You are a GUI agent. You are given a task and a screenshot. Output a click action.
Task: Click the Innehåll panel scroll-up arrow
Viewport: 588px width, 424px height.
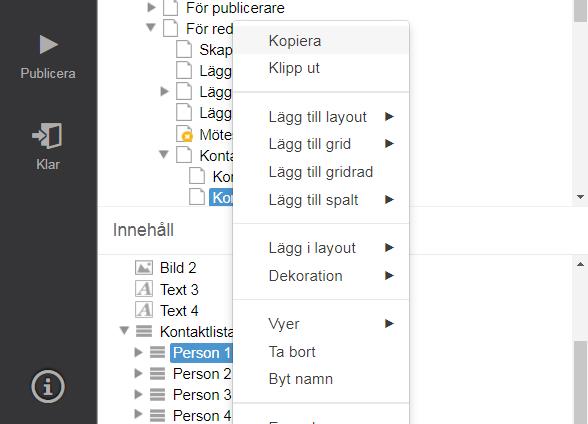click(x=580, y=264)
